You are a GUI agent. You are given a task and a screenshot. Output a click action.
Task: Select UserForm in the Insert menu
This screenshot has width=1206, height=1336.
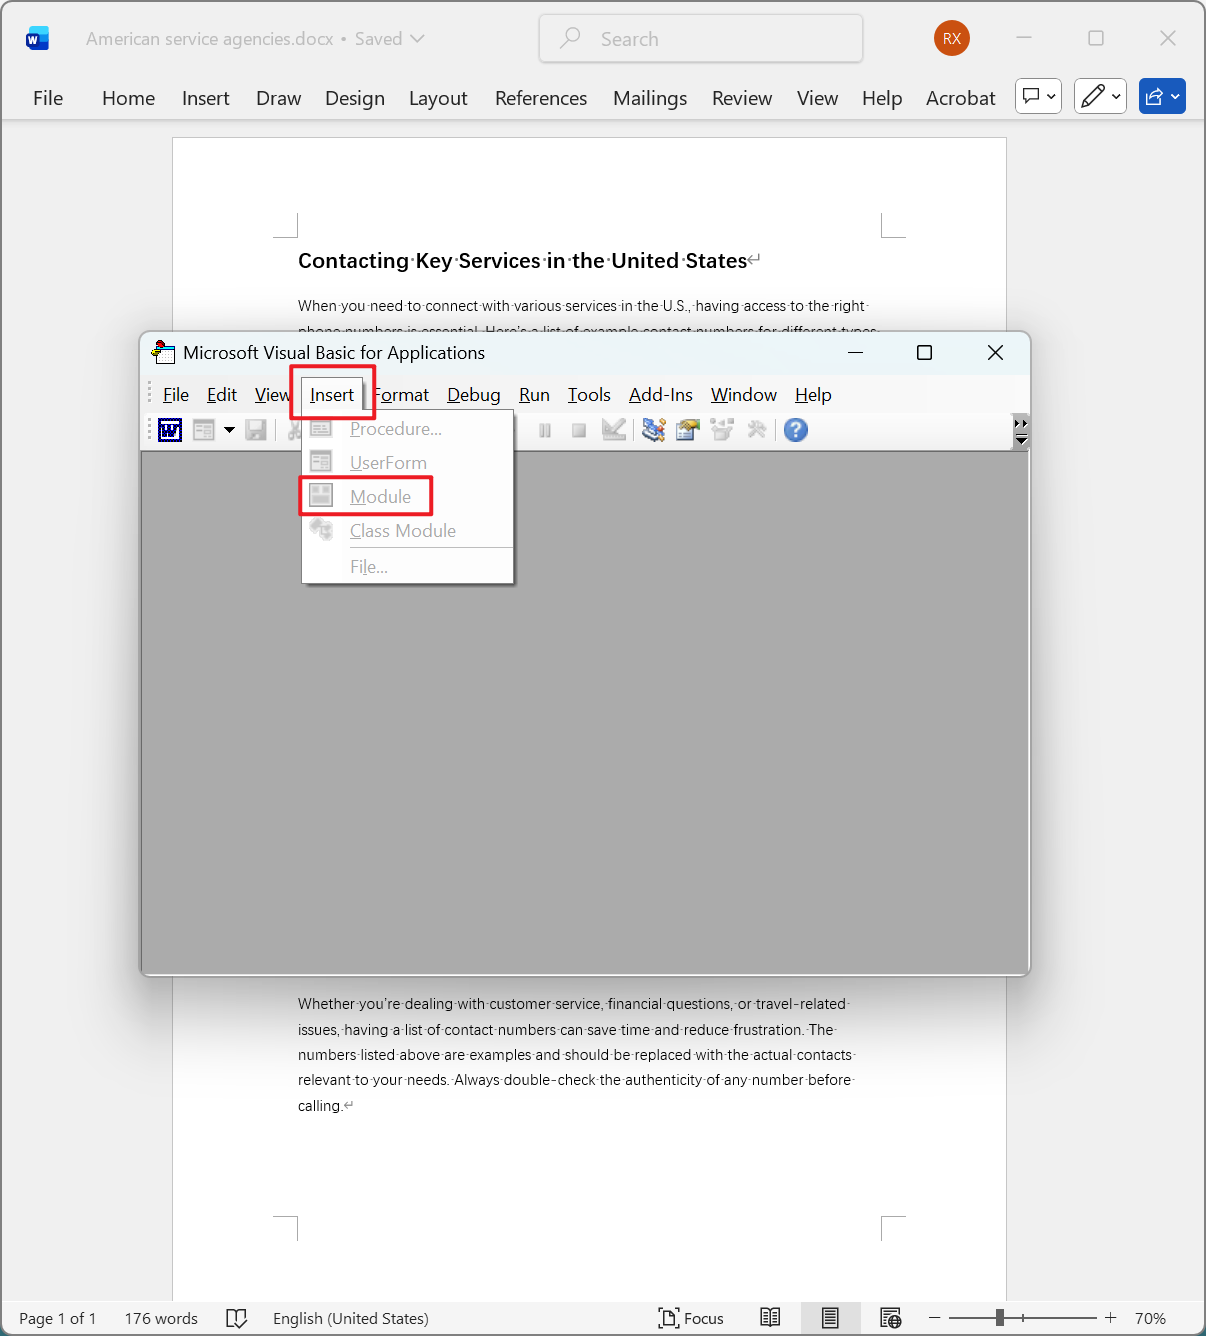388,462
